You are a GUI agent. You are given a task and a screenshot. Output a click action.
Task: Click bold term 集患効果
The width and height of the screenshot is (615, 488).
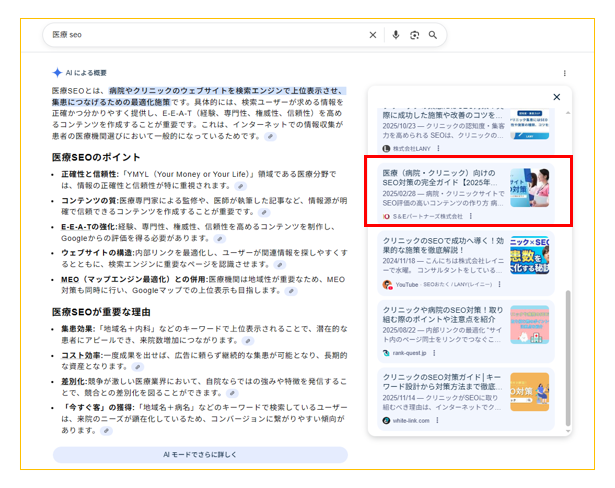pos(77,329)
